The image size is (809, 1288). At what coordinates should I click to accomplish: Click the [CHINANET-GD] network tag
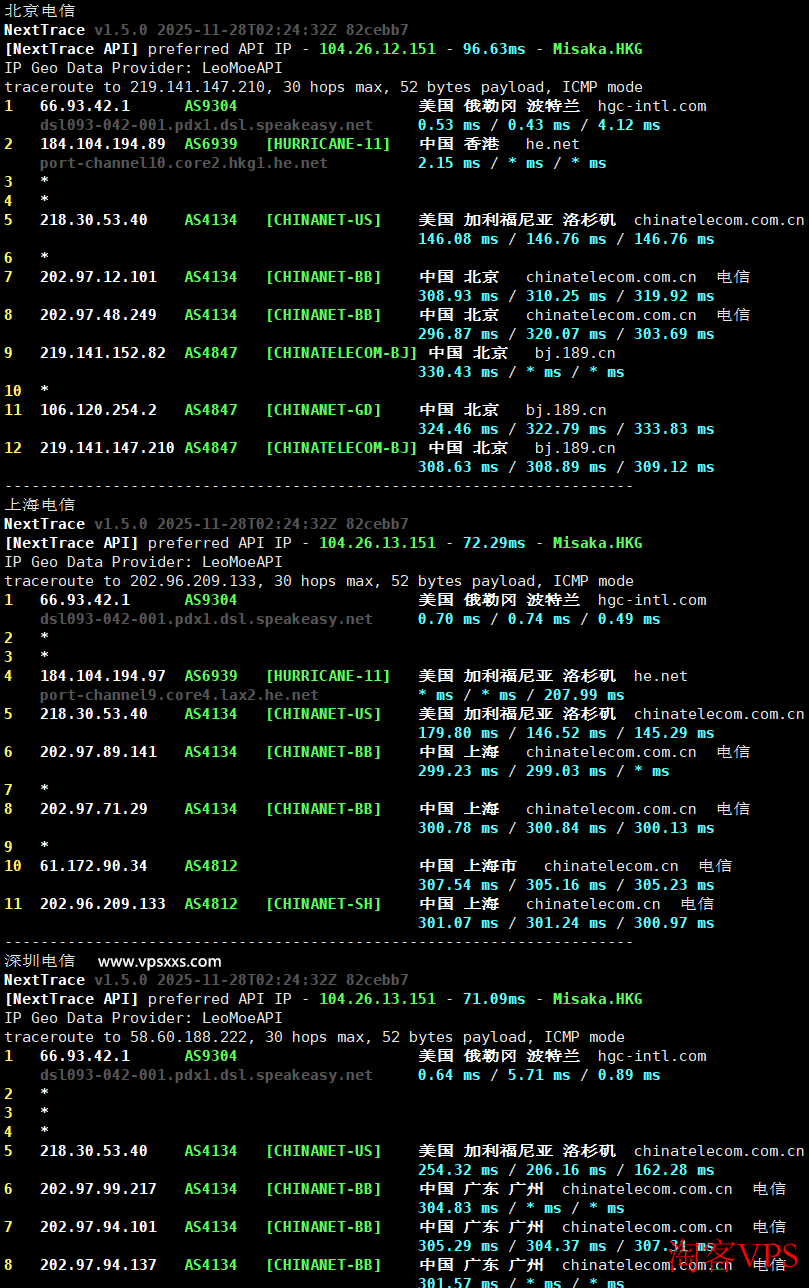[323, 410]
